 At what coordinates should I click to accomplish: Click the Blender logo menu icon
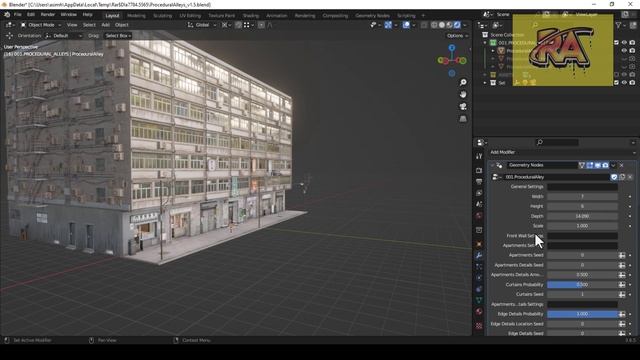click(7, 15)
